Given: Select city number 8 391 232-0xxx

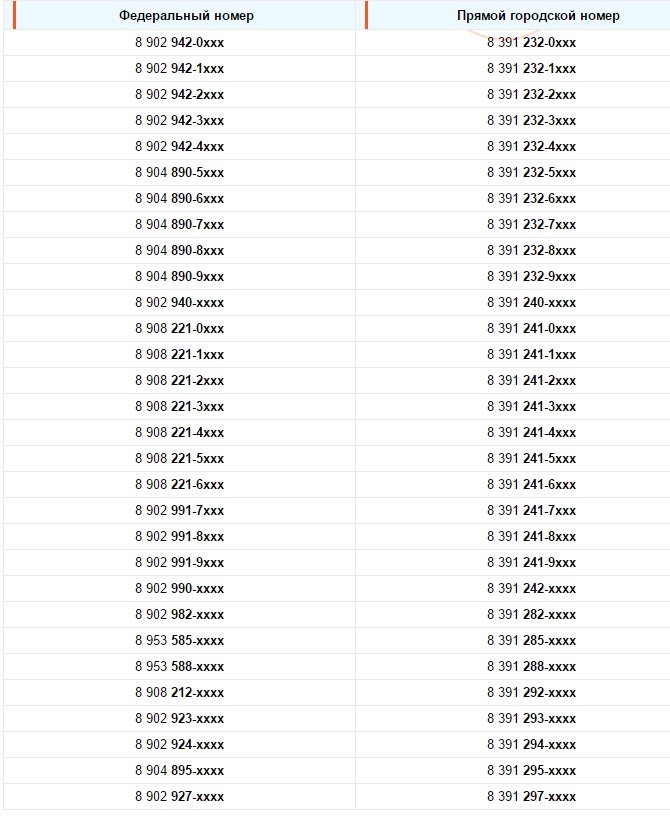Looking at the screenshot, I should point(532,43).
